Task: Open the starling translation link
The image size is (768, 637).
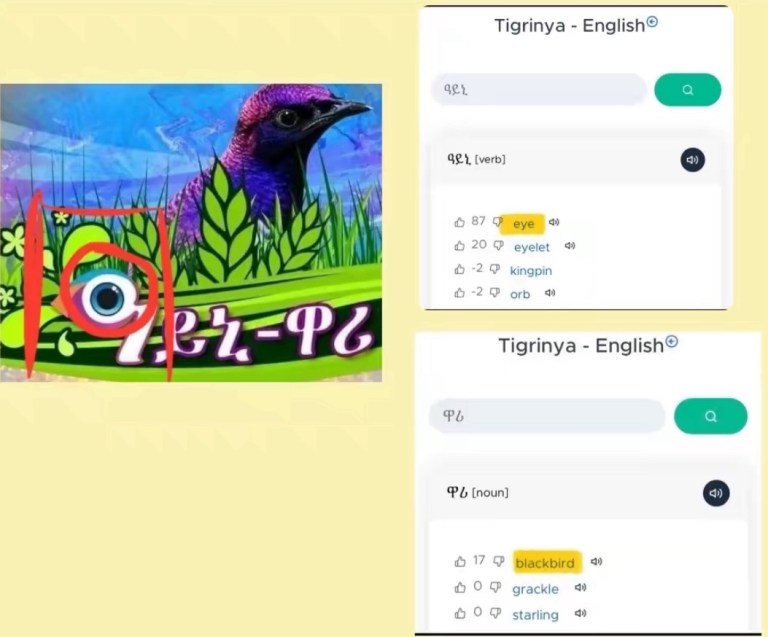Action: point(535,615)
